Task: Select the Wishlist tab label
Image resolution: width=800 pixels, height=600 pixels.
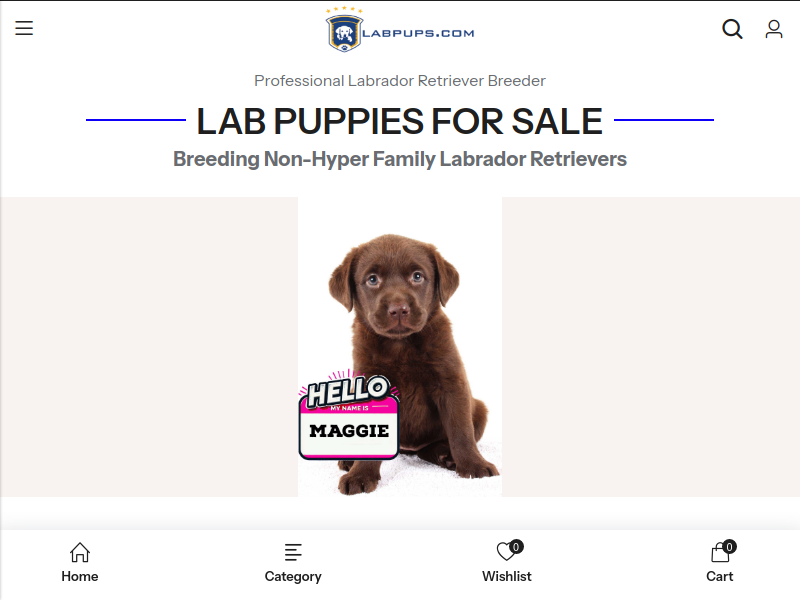Action: pos(507,576)
